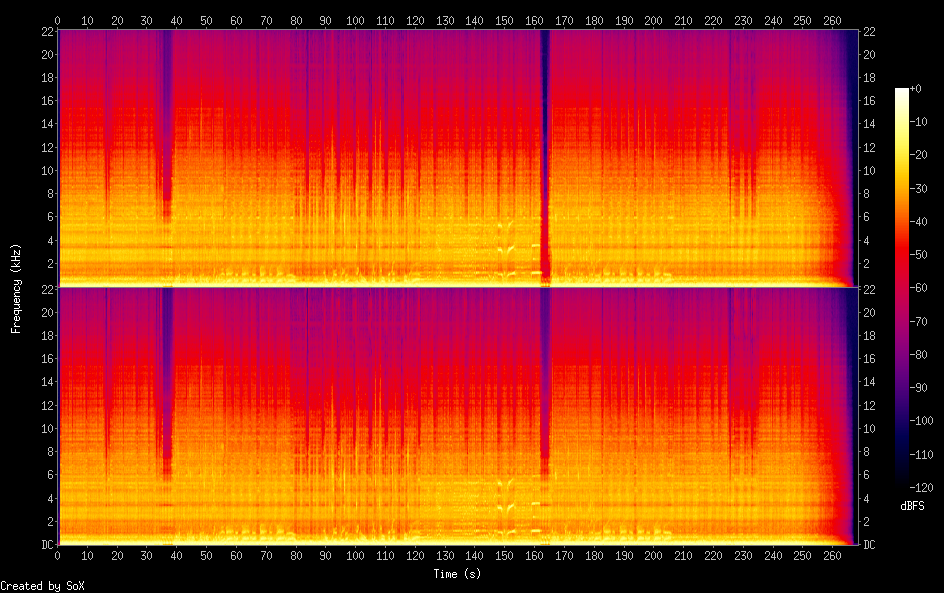
Task: Click the dBFS color scale gradient bar
Action: [x=901, y=288]
